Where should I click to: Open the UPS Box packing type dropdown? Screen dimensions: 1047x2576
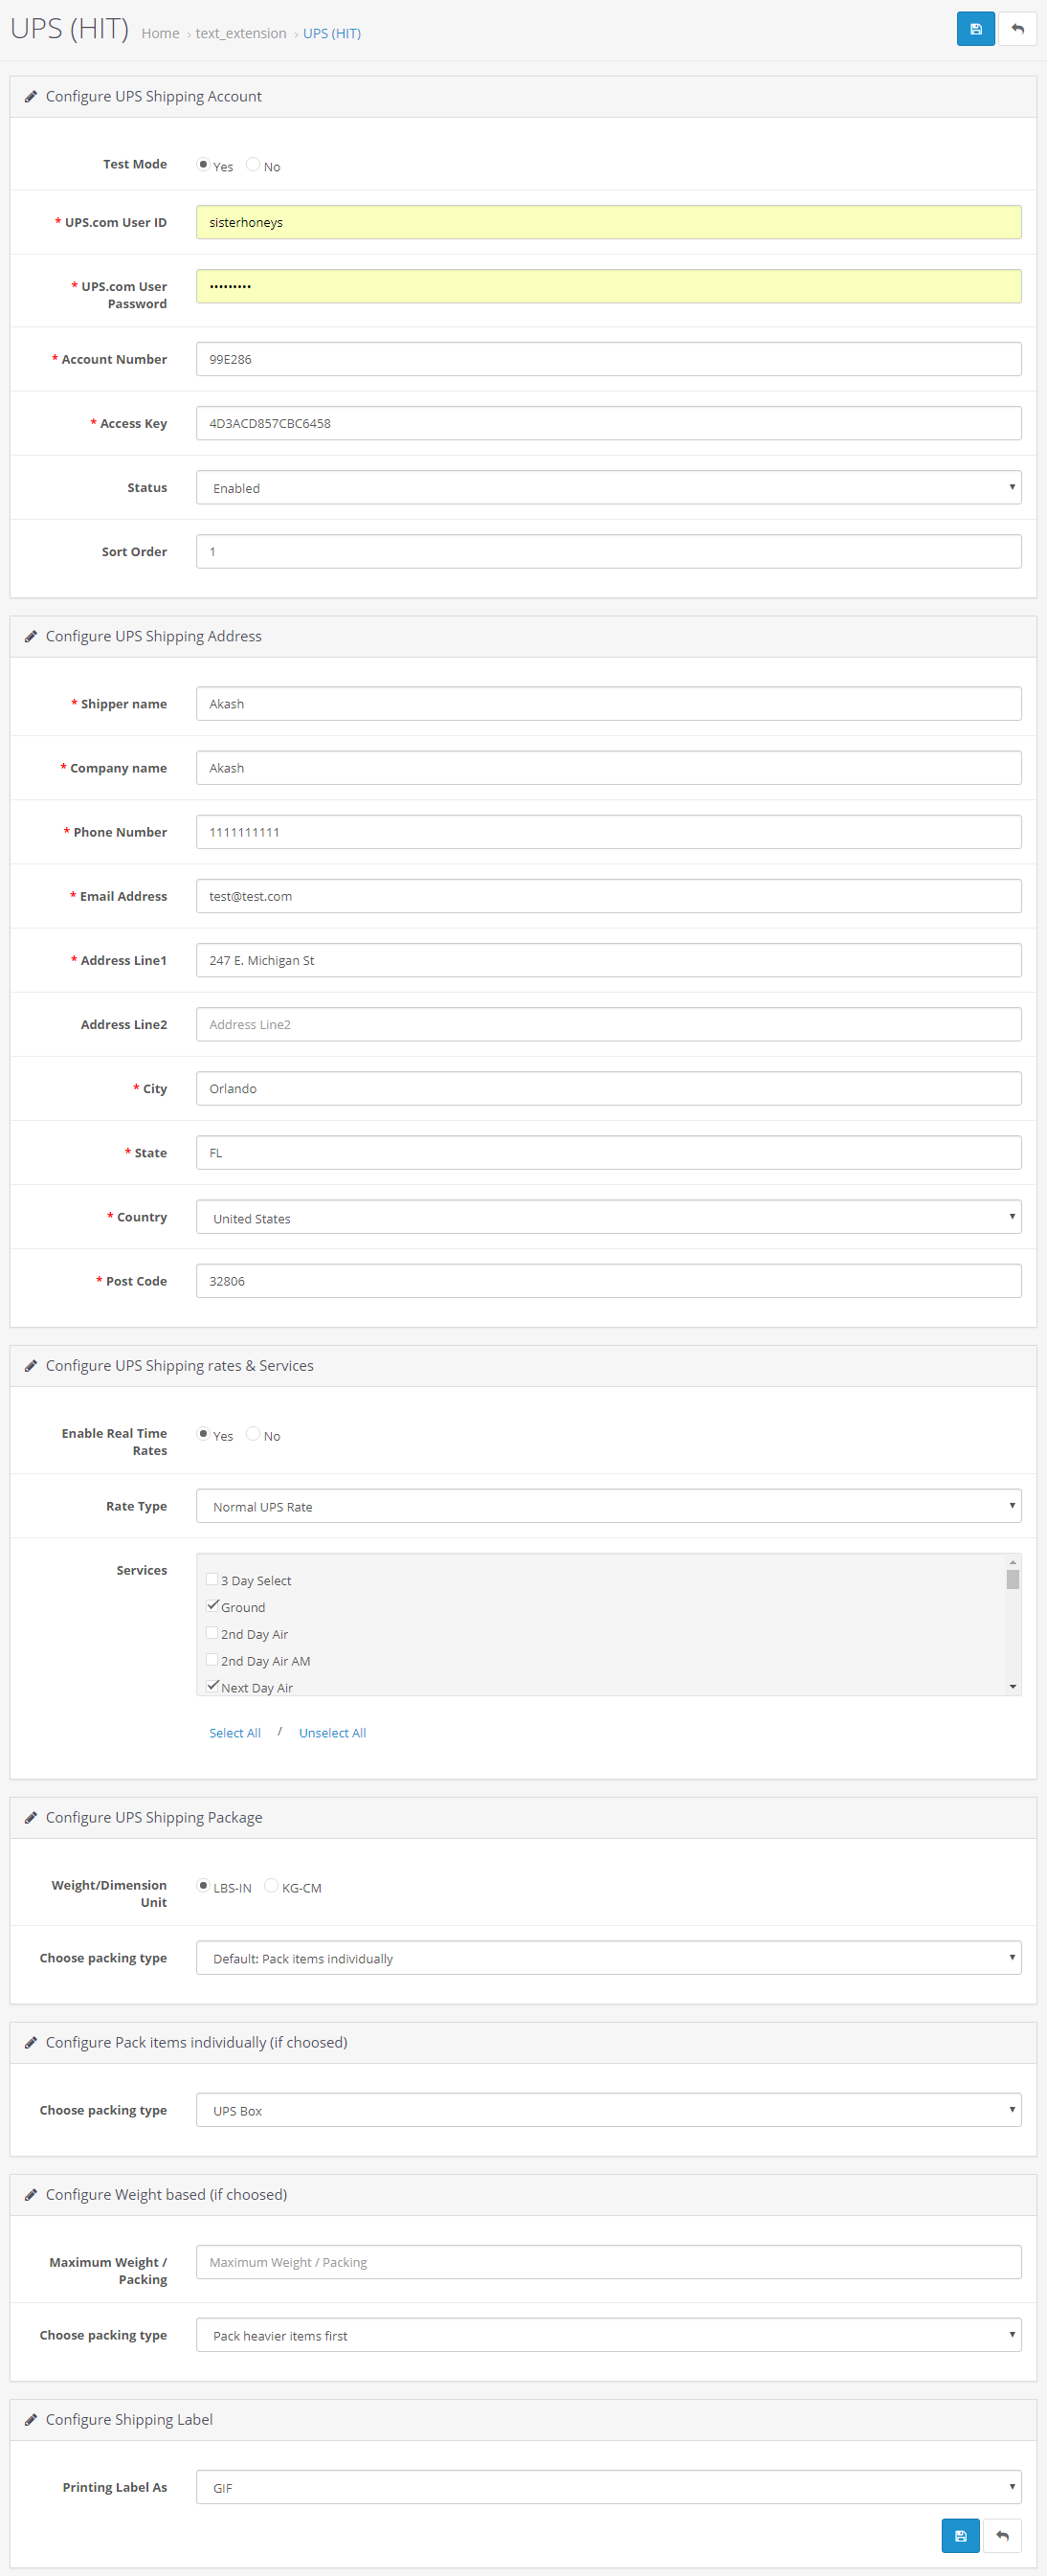point(608,2111)
